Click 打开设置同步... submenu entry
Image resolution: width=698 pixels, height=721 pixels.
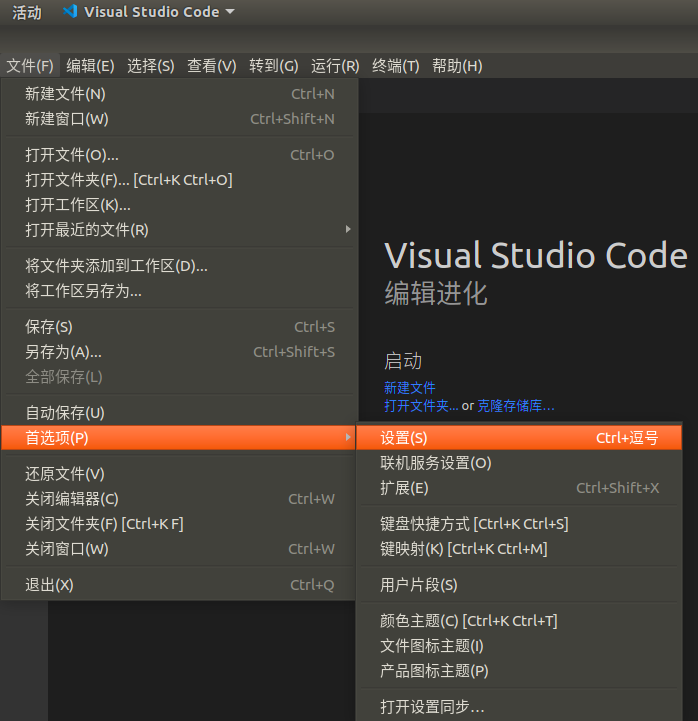pos(519,707)
